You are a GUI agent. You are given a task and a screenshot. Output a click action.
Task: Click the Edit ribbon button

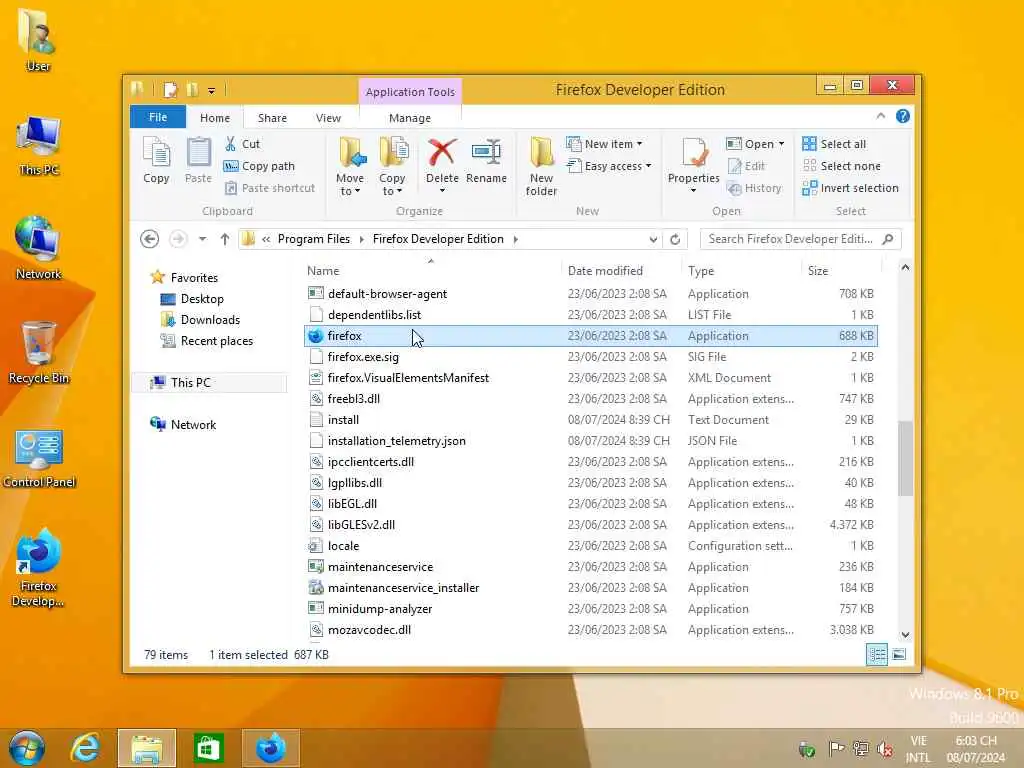click(x=746, y=166)
